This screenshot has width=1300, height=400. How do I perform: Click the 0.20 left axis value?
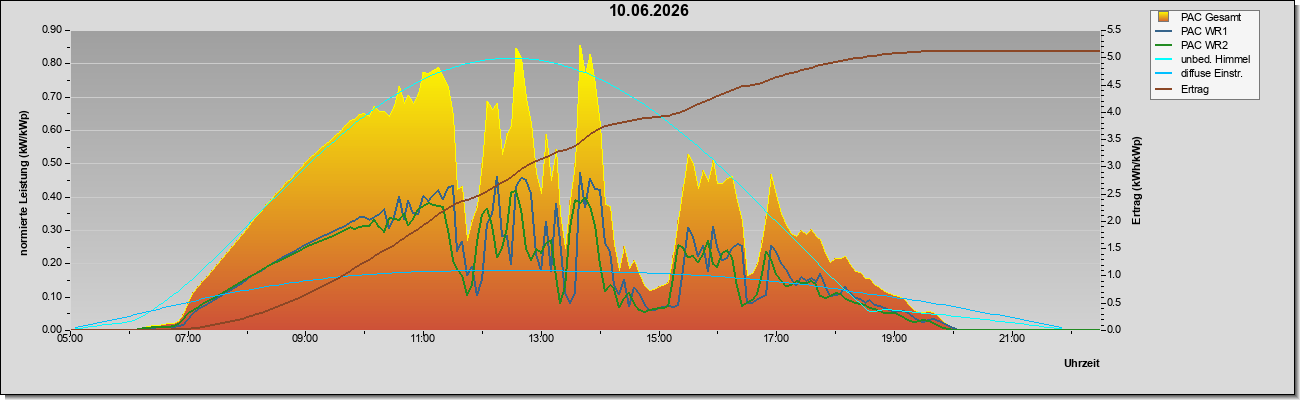click(53, 263)
